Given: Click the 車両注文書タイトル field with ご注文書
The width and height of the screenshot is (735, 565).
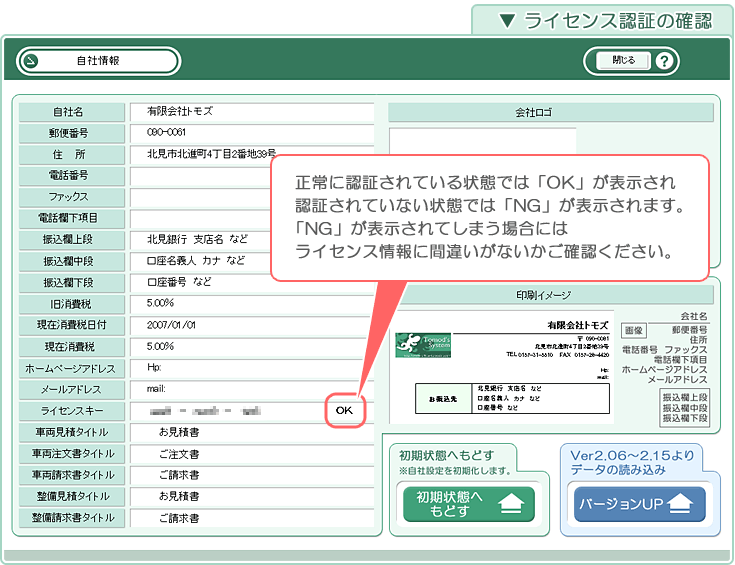Looking at the screenshot, I should 252,454.
